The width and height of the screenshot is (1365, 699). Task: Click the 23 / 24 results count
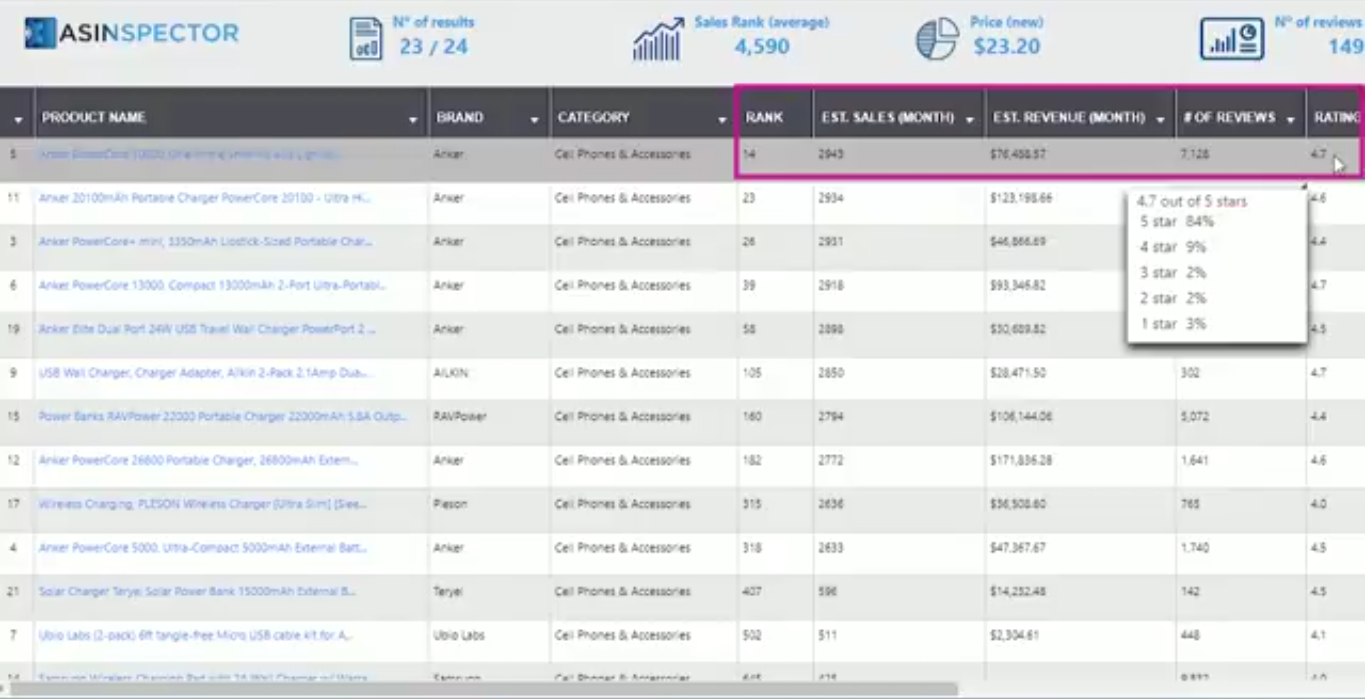[433, 47]
